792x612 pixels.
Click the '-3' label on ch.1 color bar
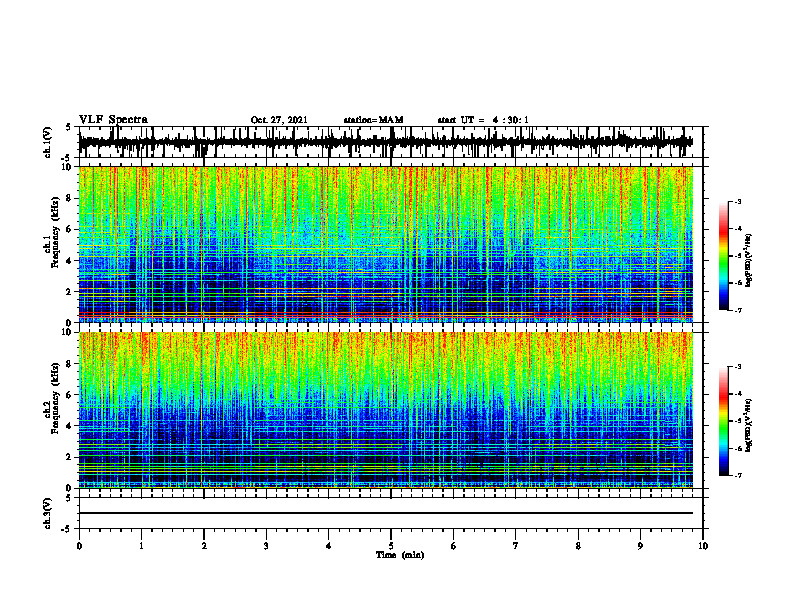(x=737, y=201)
